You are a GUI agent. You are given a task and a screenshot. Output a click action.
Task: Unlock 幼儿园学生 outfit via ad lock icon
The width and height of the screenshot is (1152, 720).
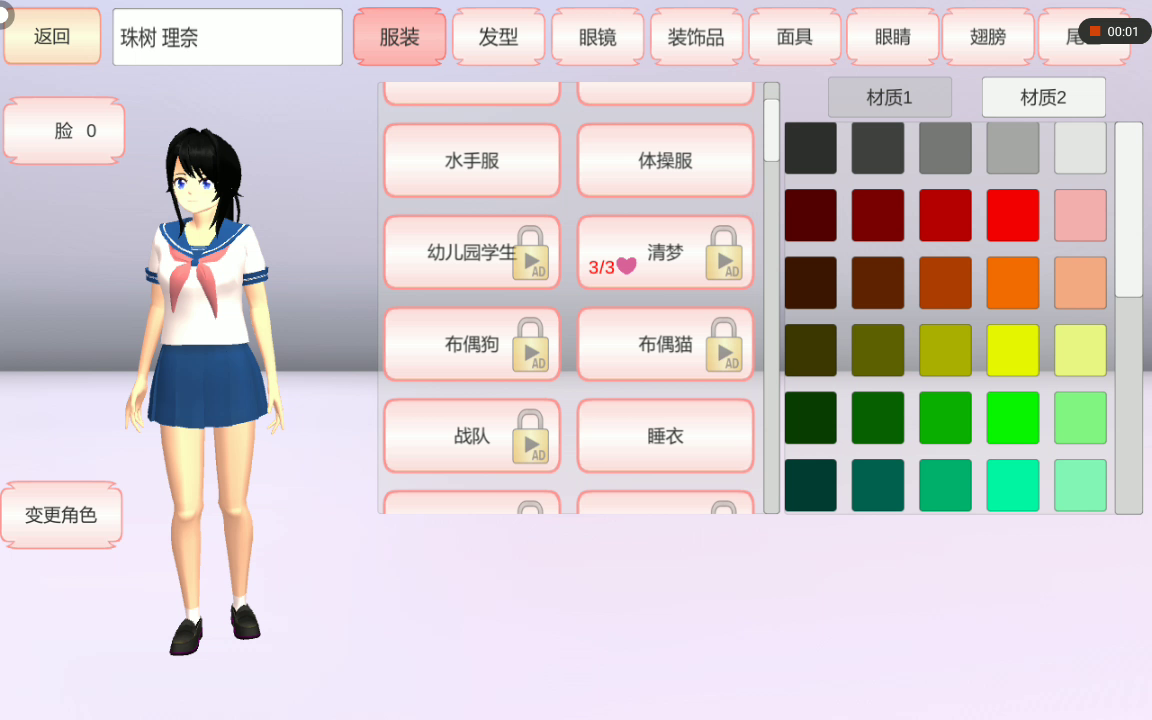[x=530, y=253]
